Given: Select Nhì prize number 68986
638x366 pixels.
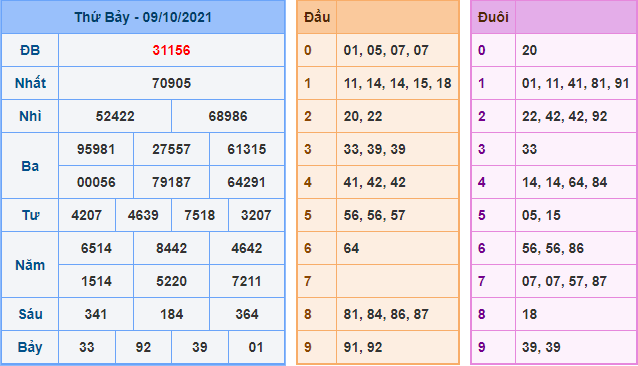Looking at the screenshot, I should (228, 116).
